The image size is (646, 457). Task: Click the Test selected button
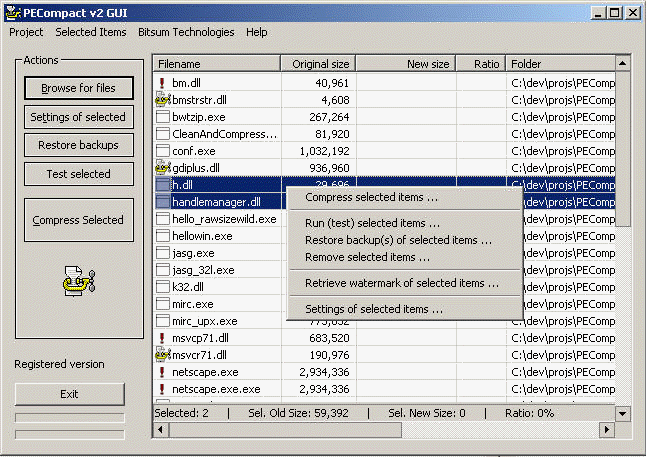[x=79, y=174]
